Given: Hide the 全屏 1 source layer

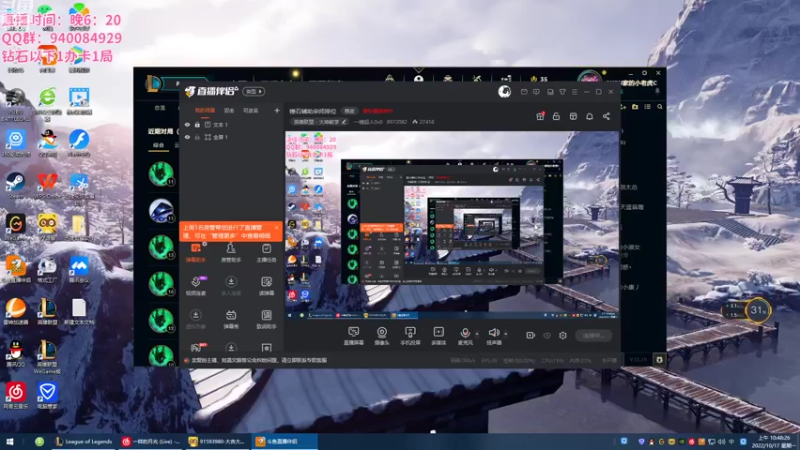Looking at the screenshot, I should point(187,137).
